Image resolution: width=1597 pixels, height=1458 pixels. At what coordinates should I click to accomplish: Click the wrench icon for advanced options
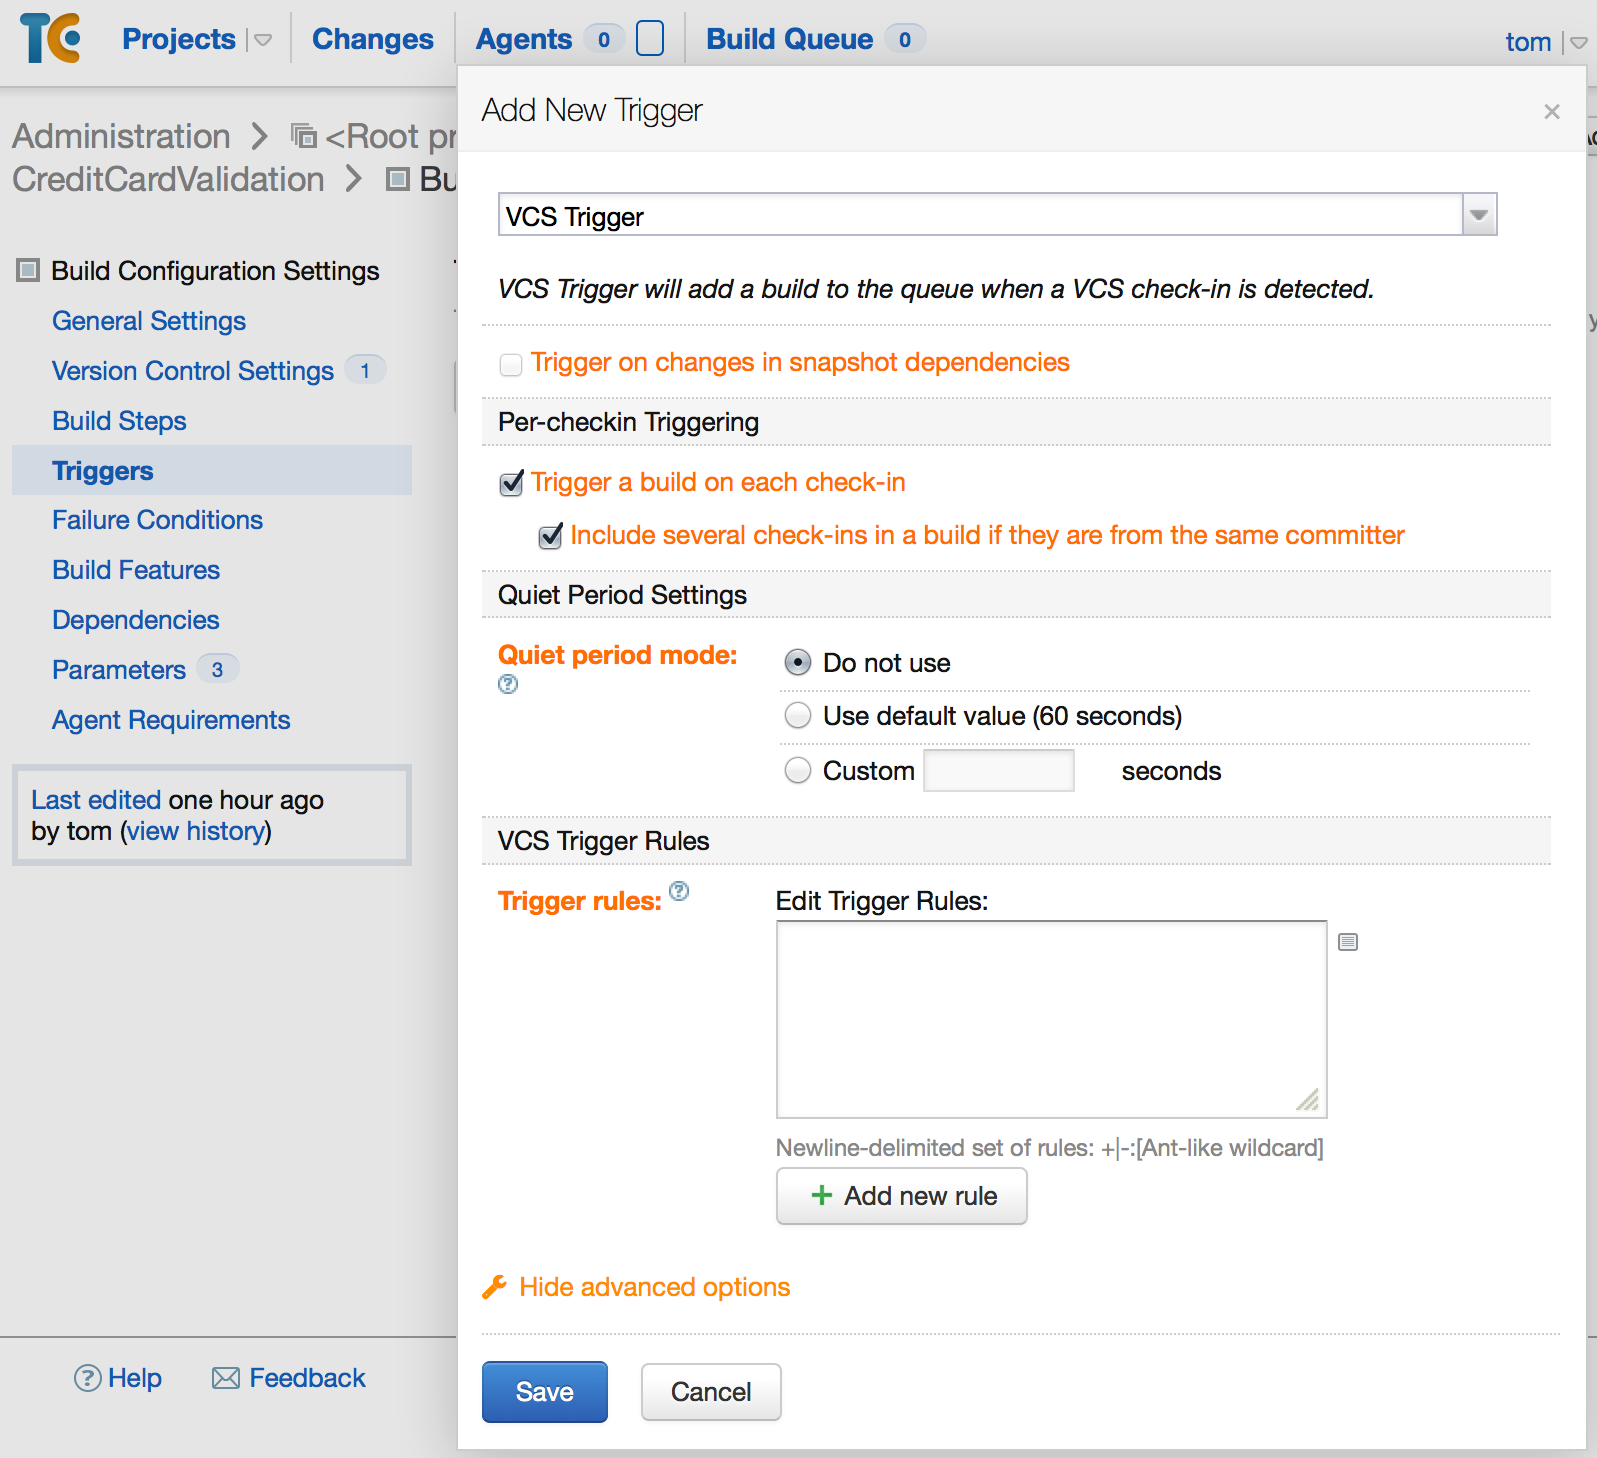[494, 1287]
